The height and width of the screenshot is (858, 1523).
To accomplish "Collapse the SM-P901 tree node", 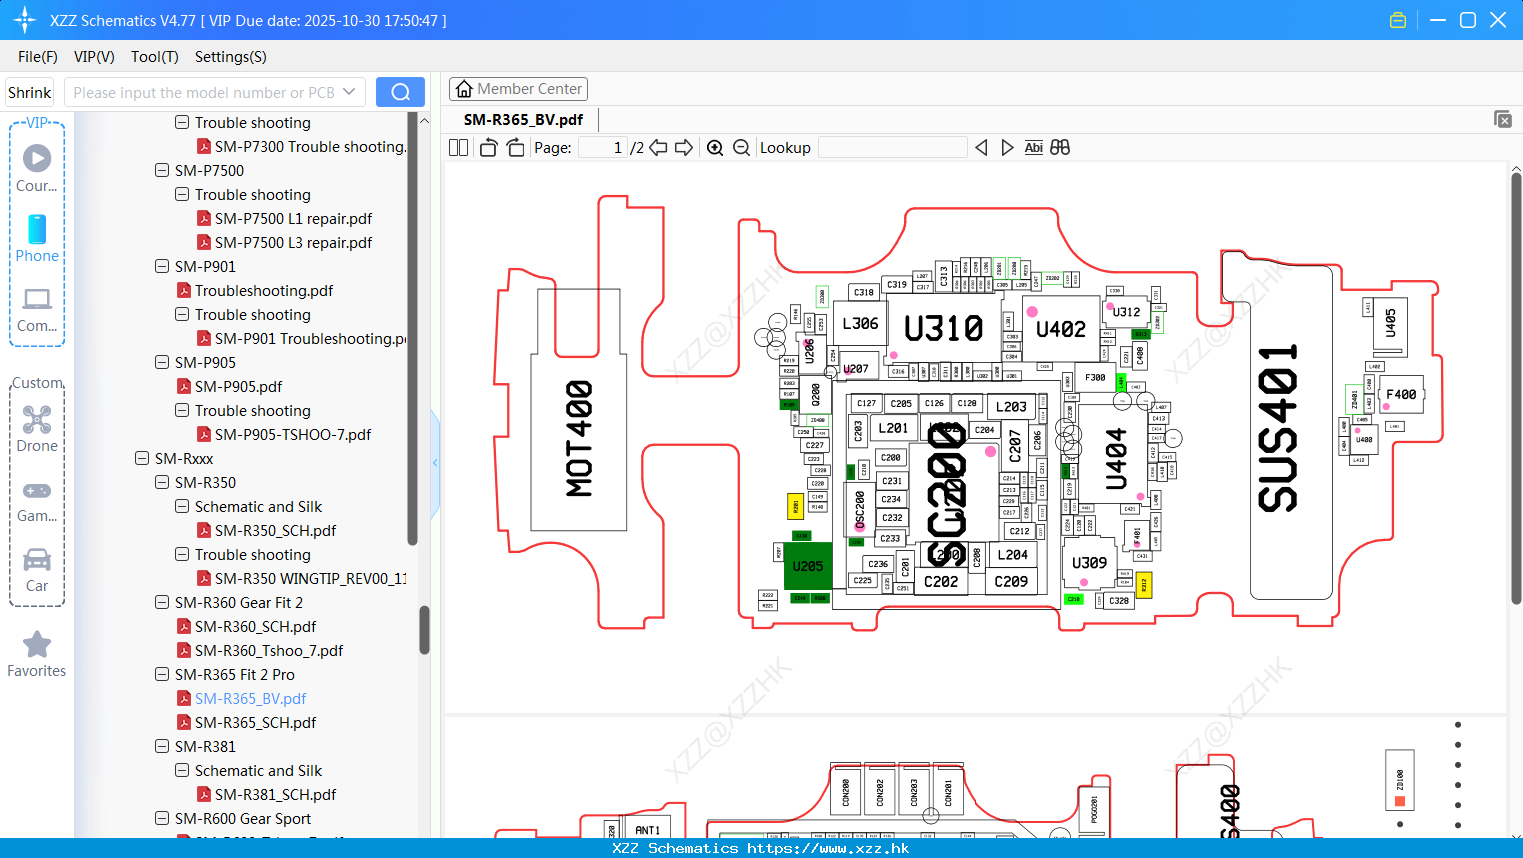I will (x=162, y=267).
